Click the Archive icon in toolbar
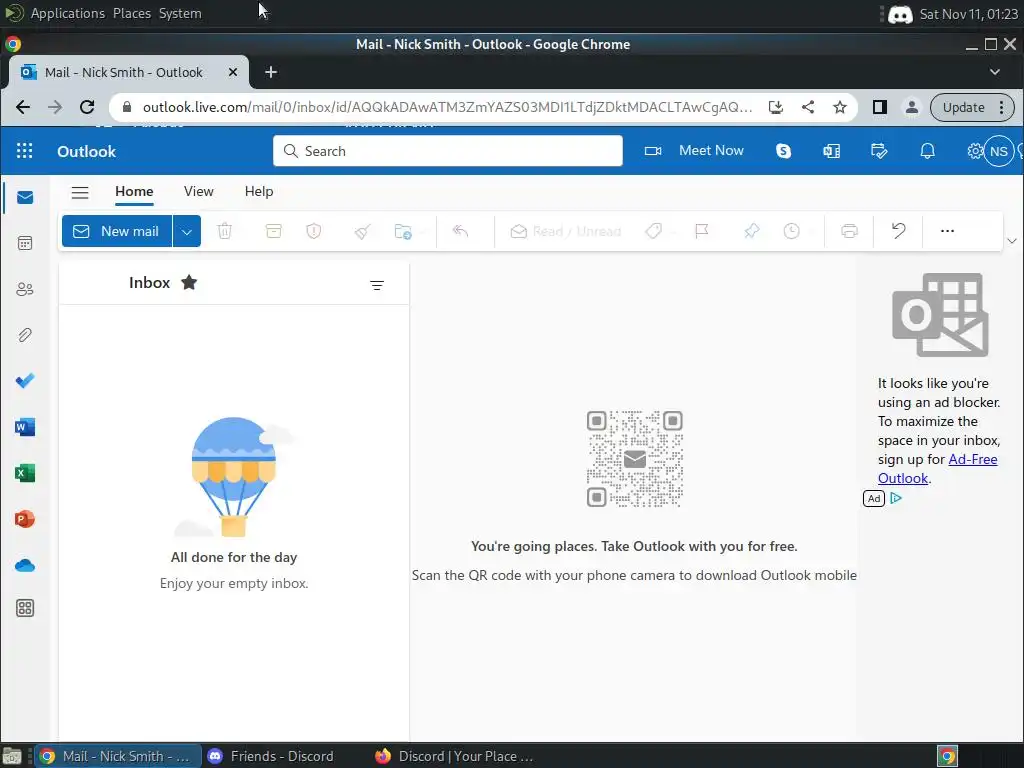The image size is (1024, 768). coord(274,231)
